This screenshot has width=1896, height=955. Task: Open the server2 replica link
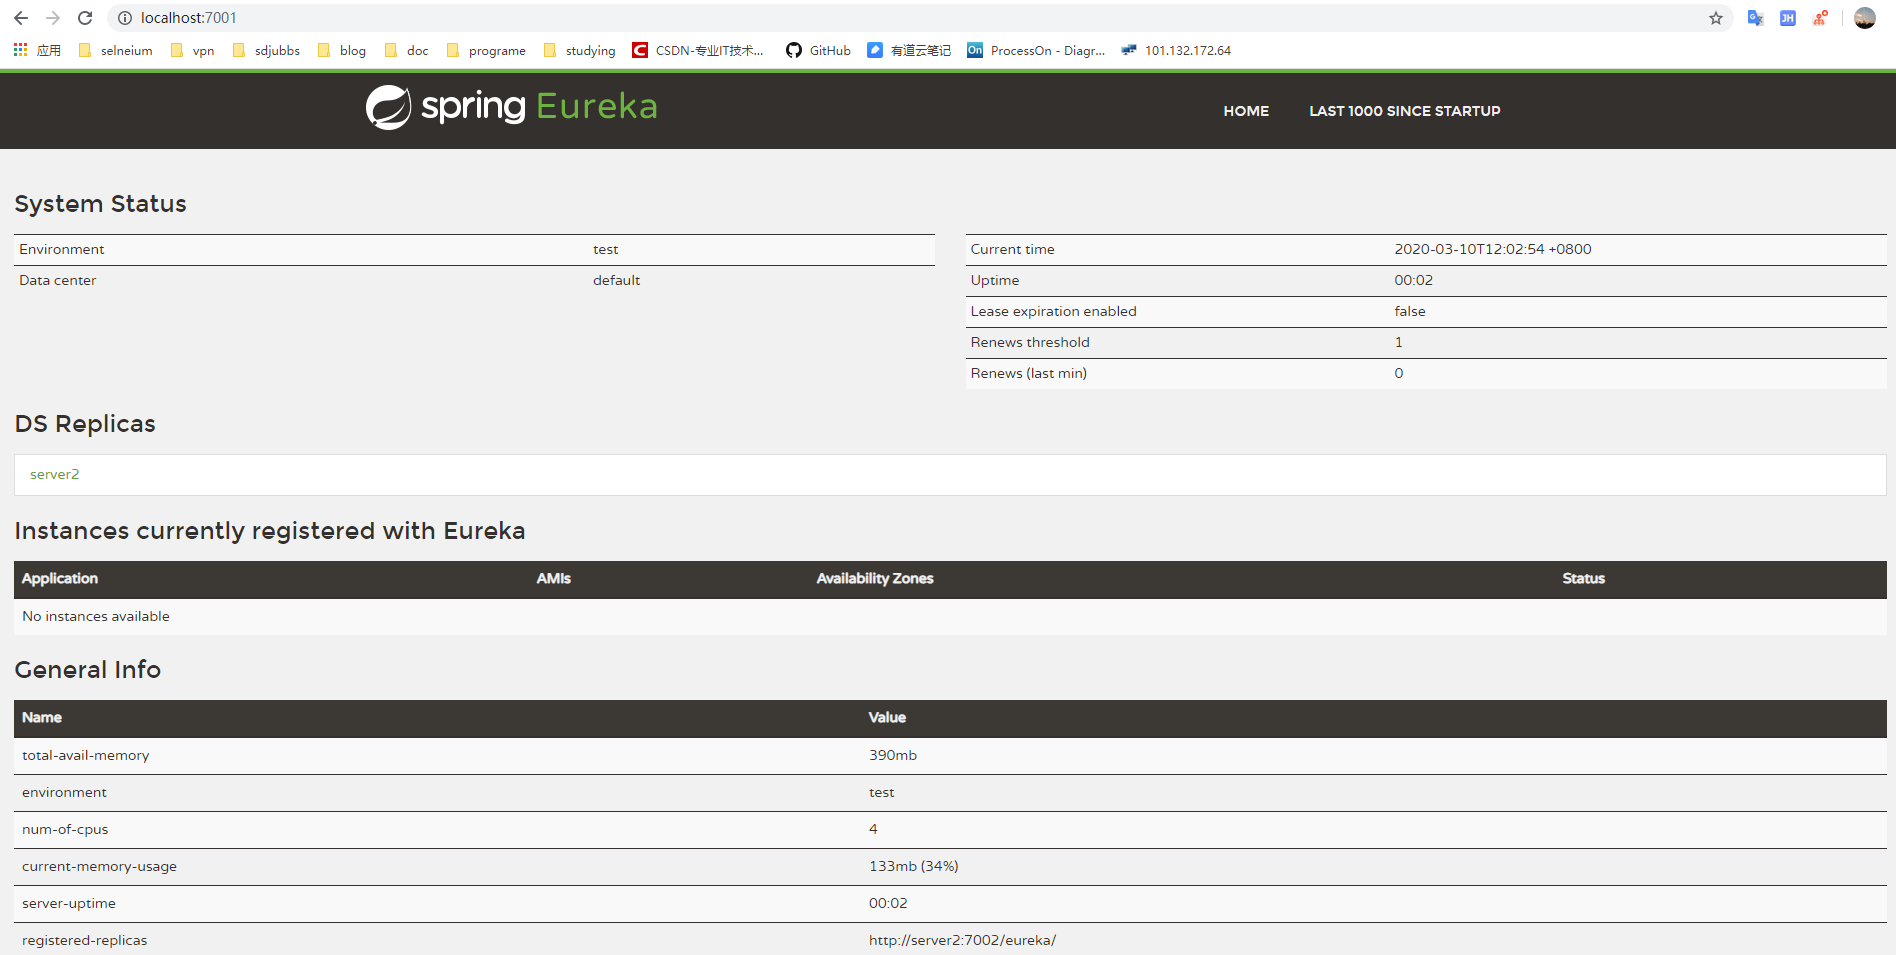point(55,474)
